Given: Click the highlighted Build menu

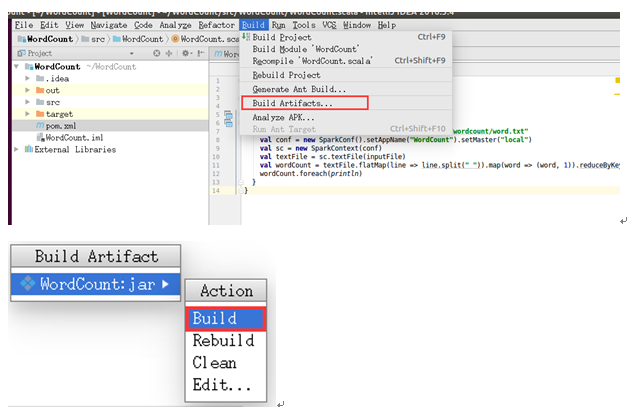Looking at the screenshot, I should pyautogui.click(x=253, y=25).
